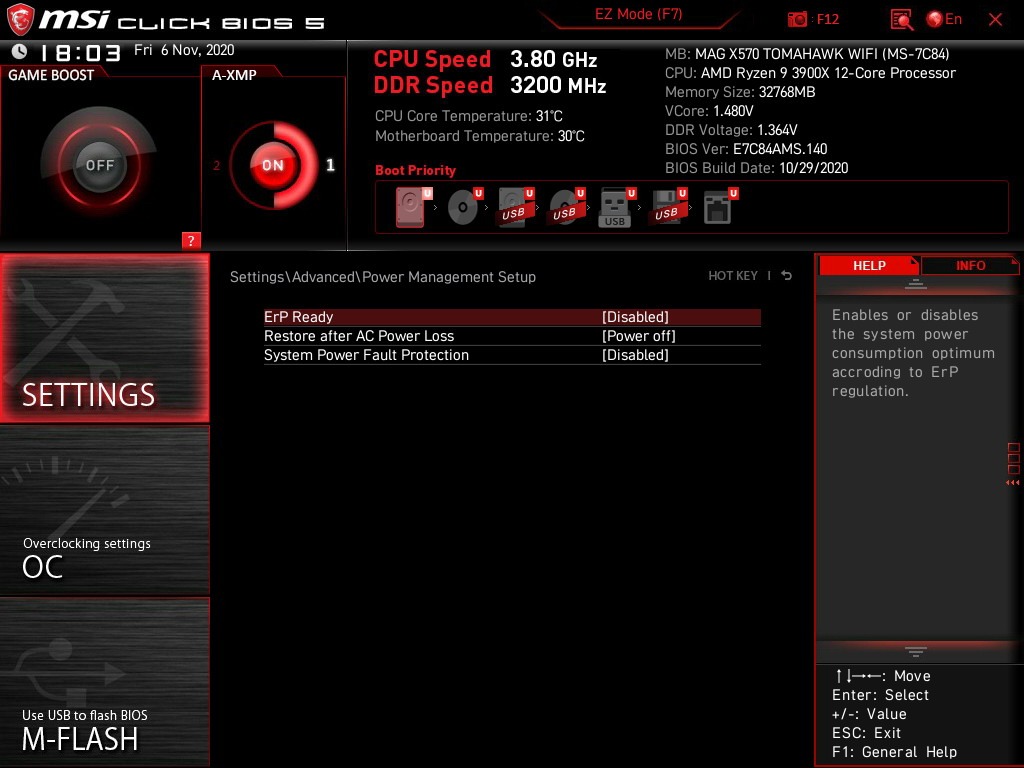Viewport: 1024px width, 768px height.
Task: Click the BIOS Ver: E7C84AMS.140 line
Action: click(746, 148)
